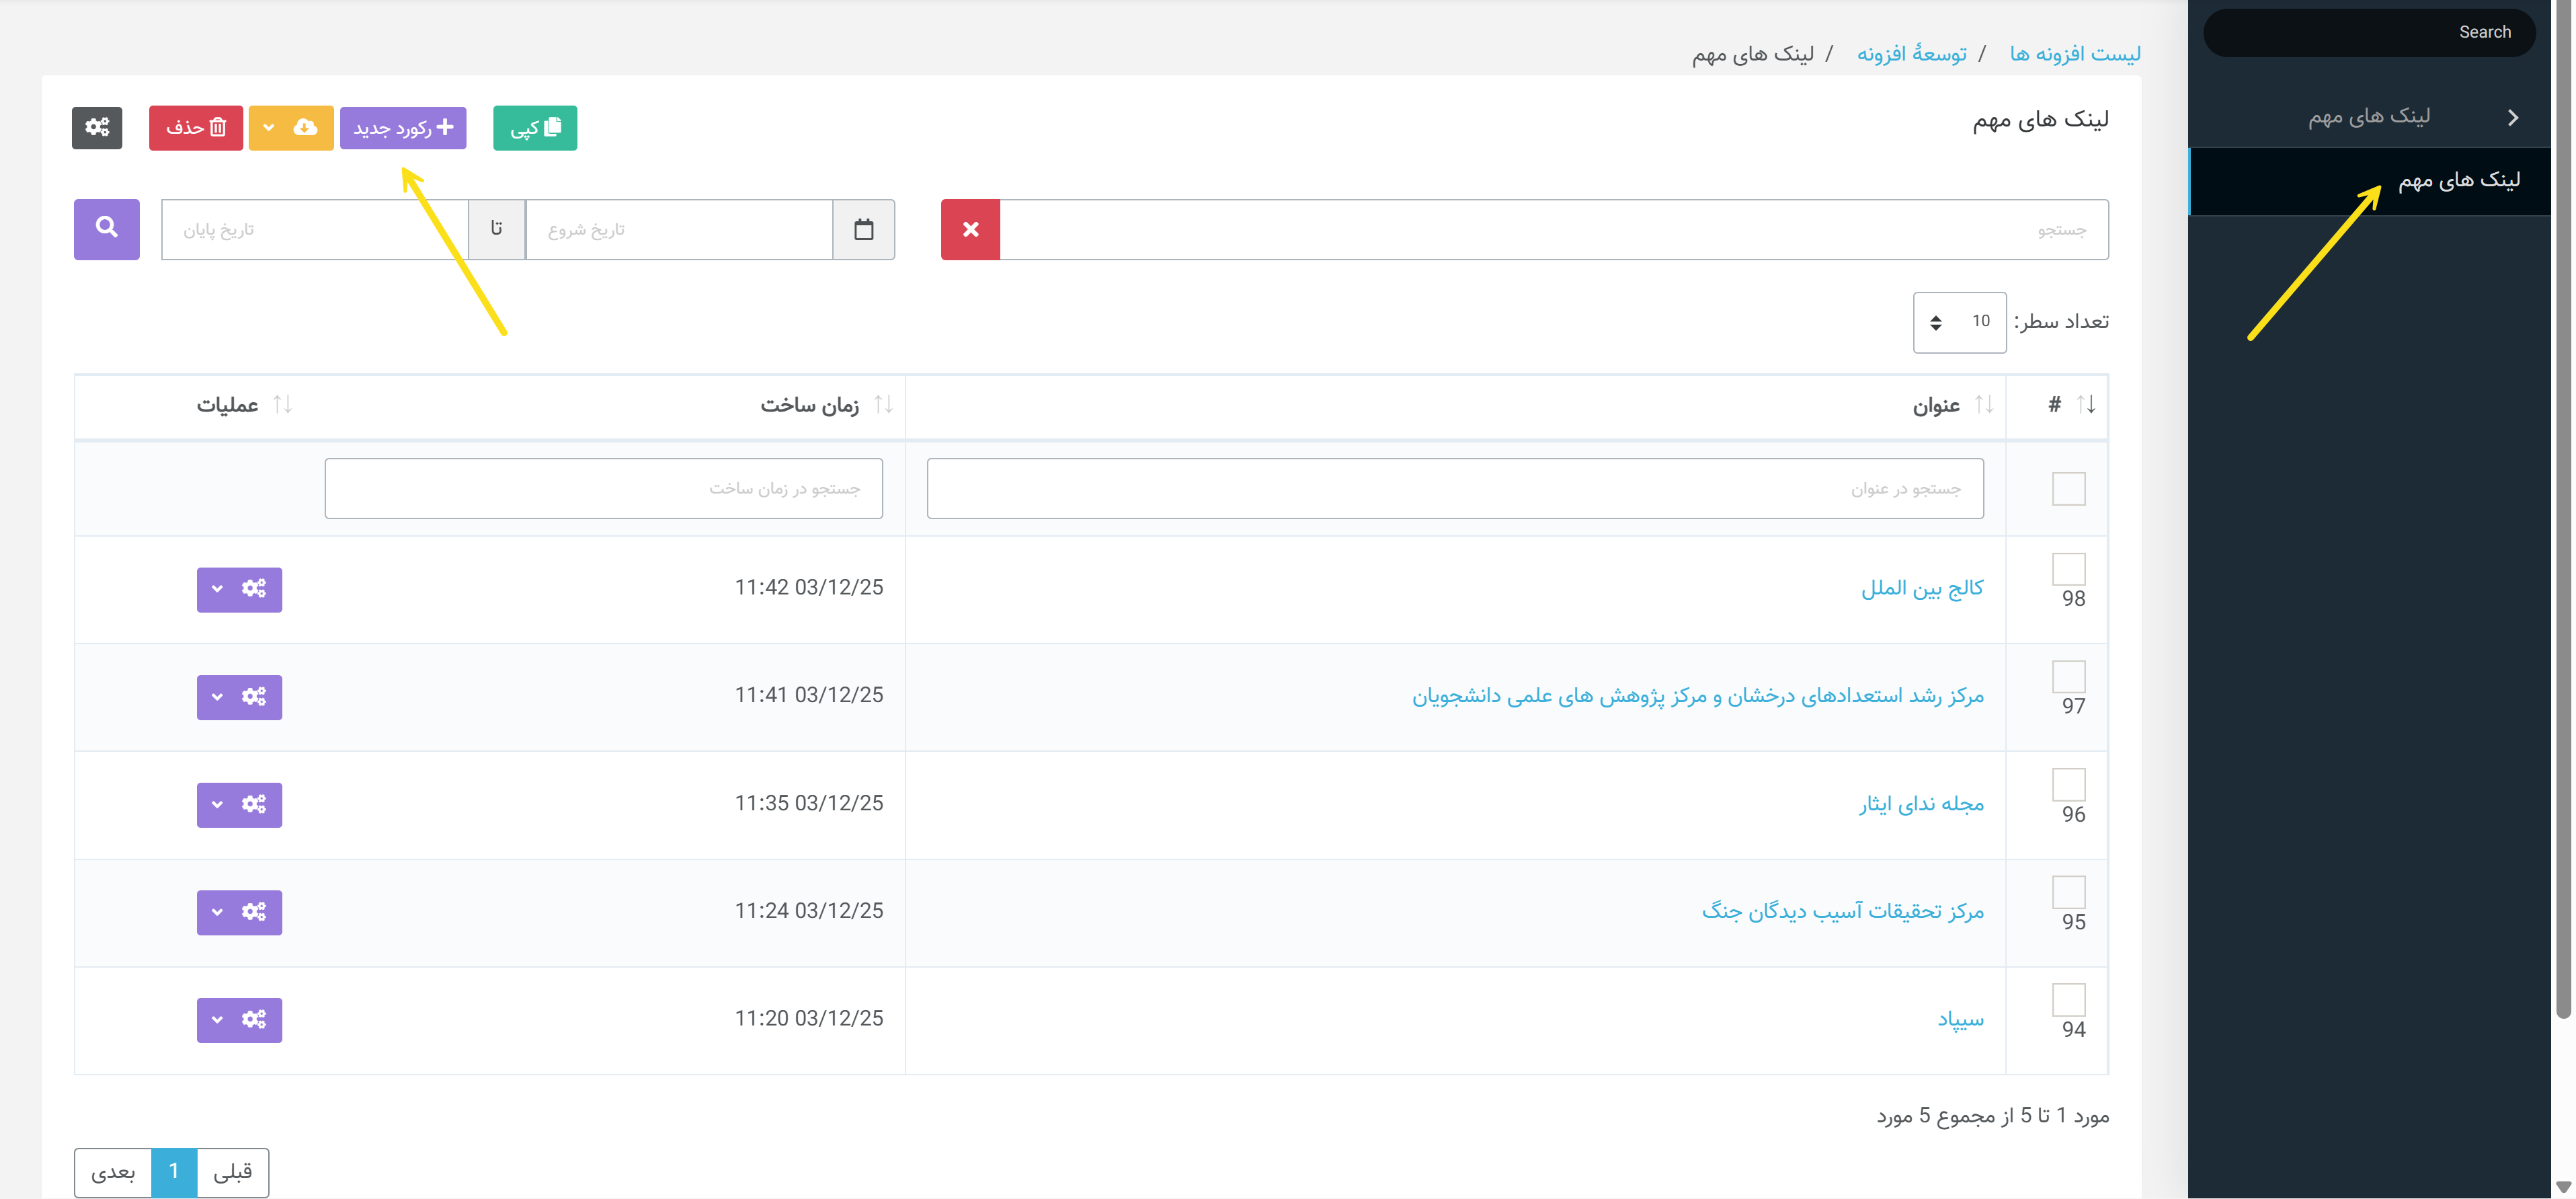Sort by زمان ساخت column arrows
Screen dimensions: 2576x1199
pos(882,404)
